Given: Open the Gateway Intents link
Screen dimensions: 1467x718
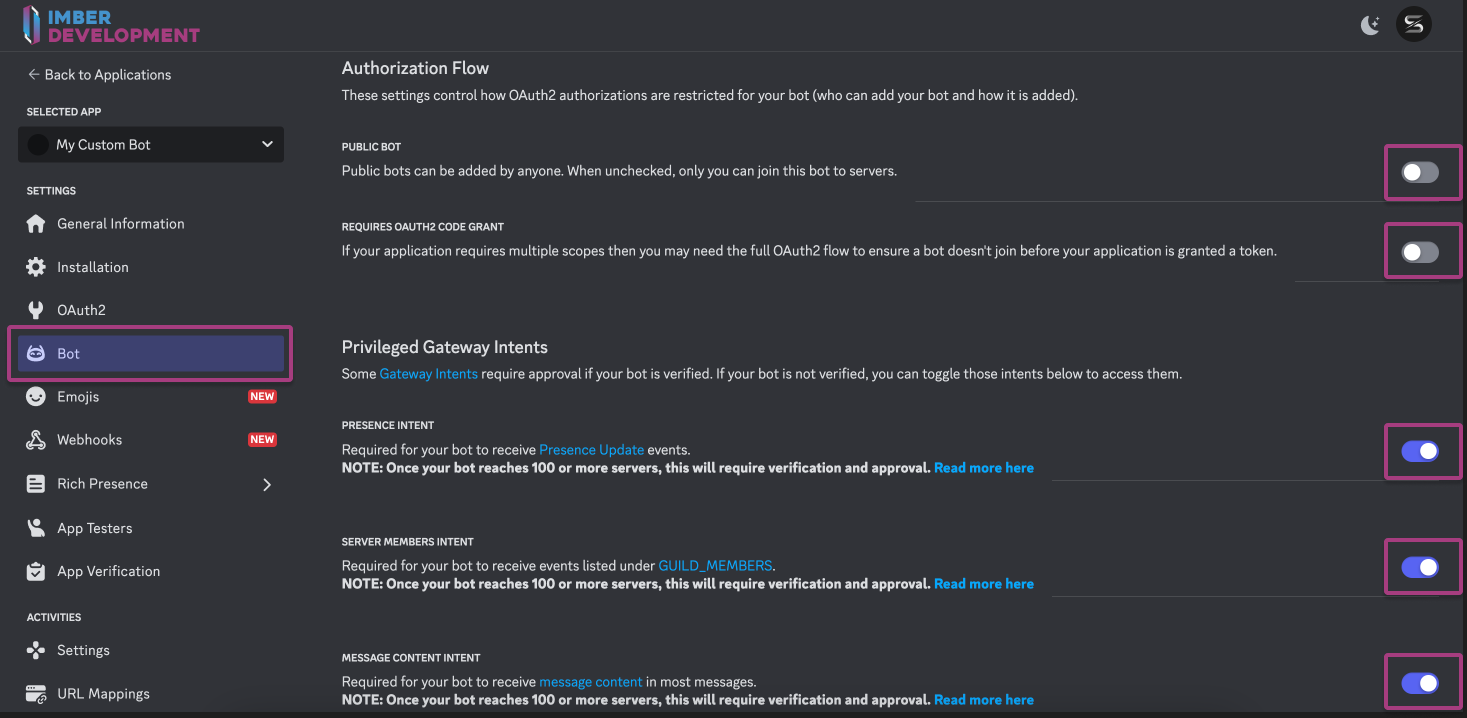Looking at the screenshot, I should point(428,374).
